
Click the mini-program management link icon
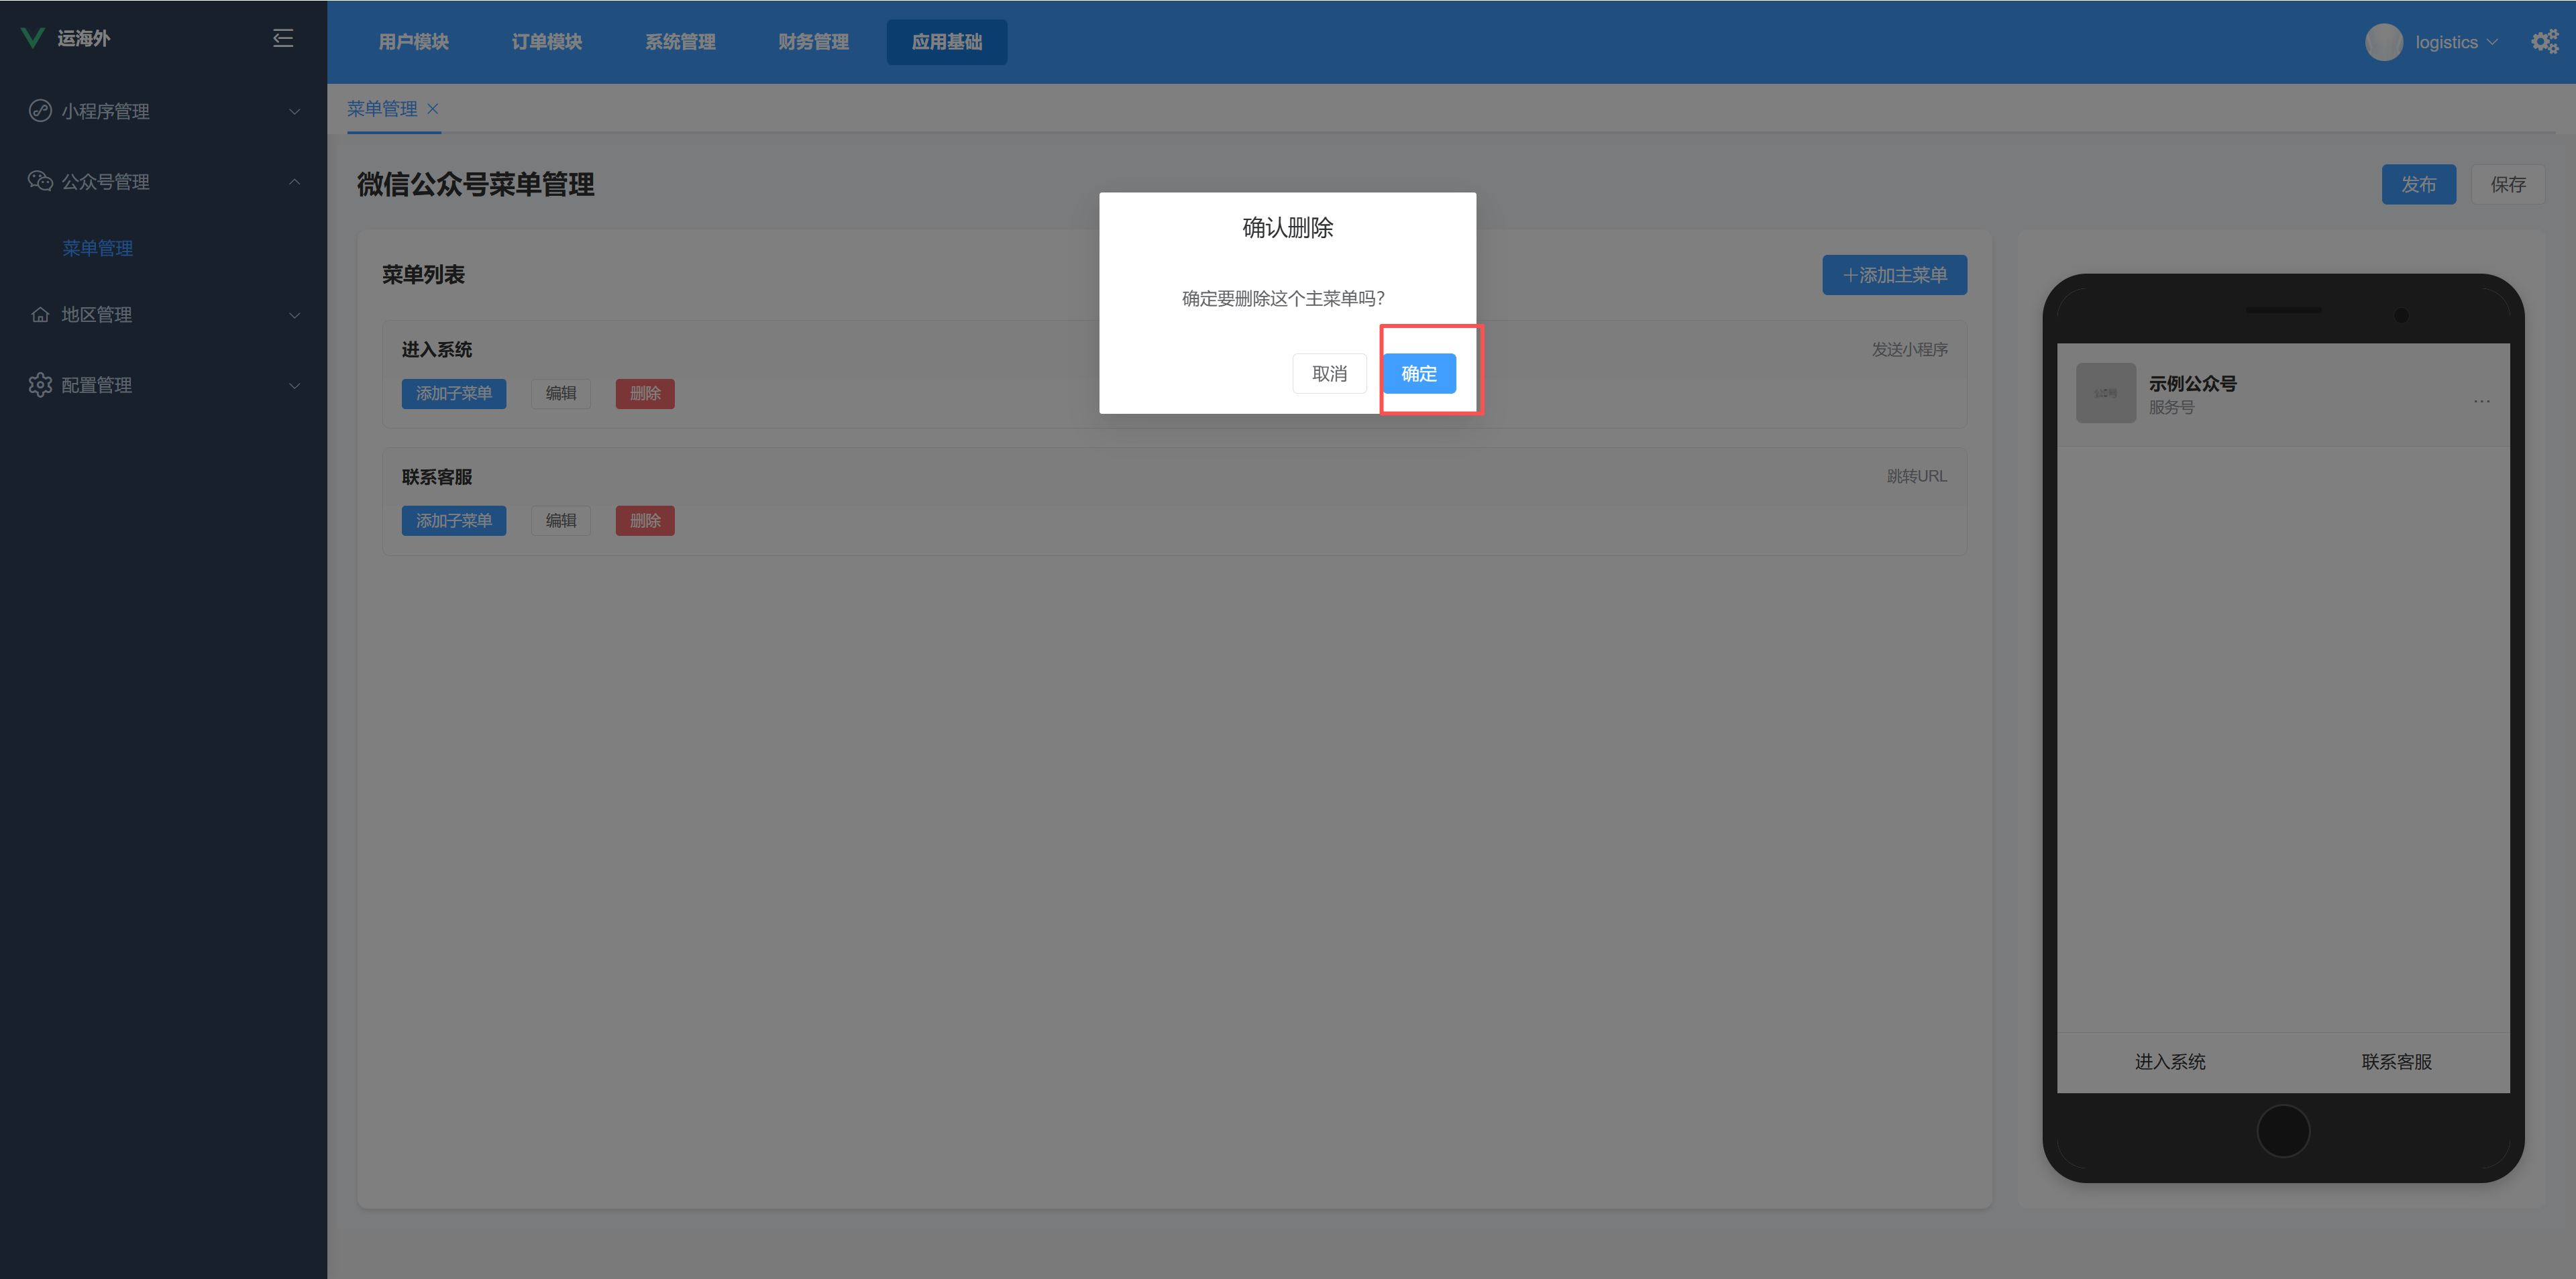[x=40, y=111]
